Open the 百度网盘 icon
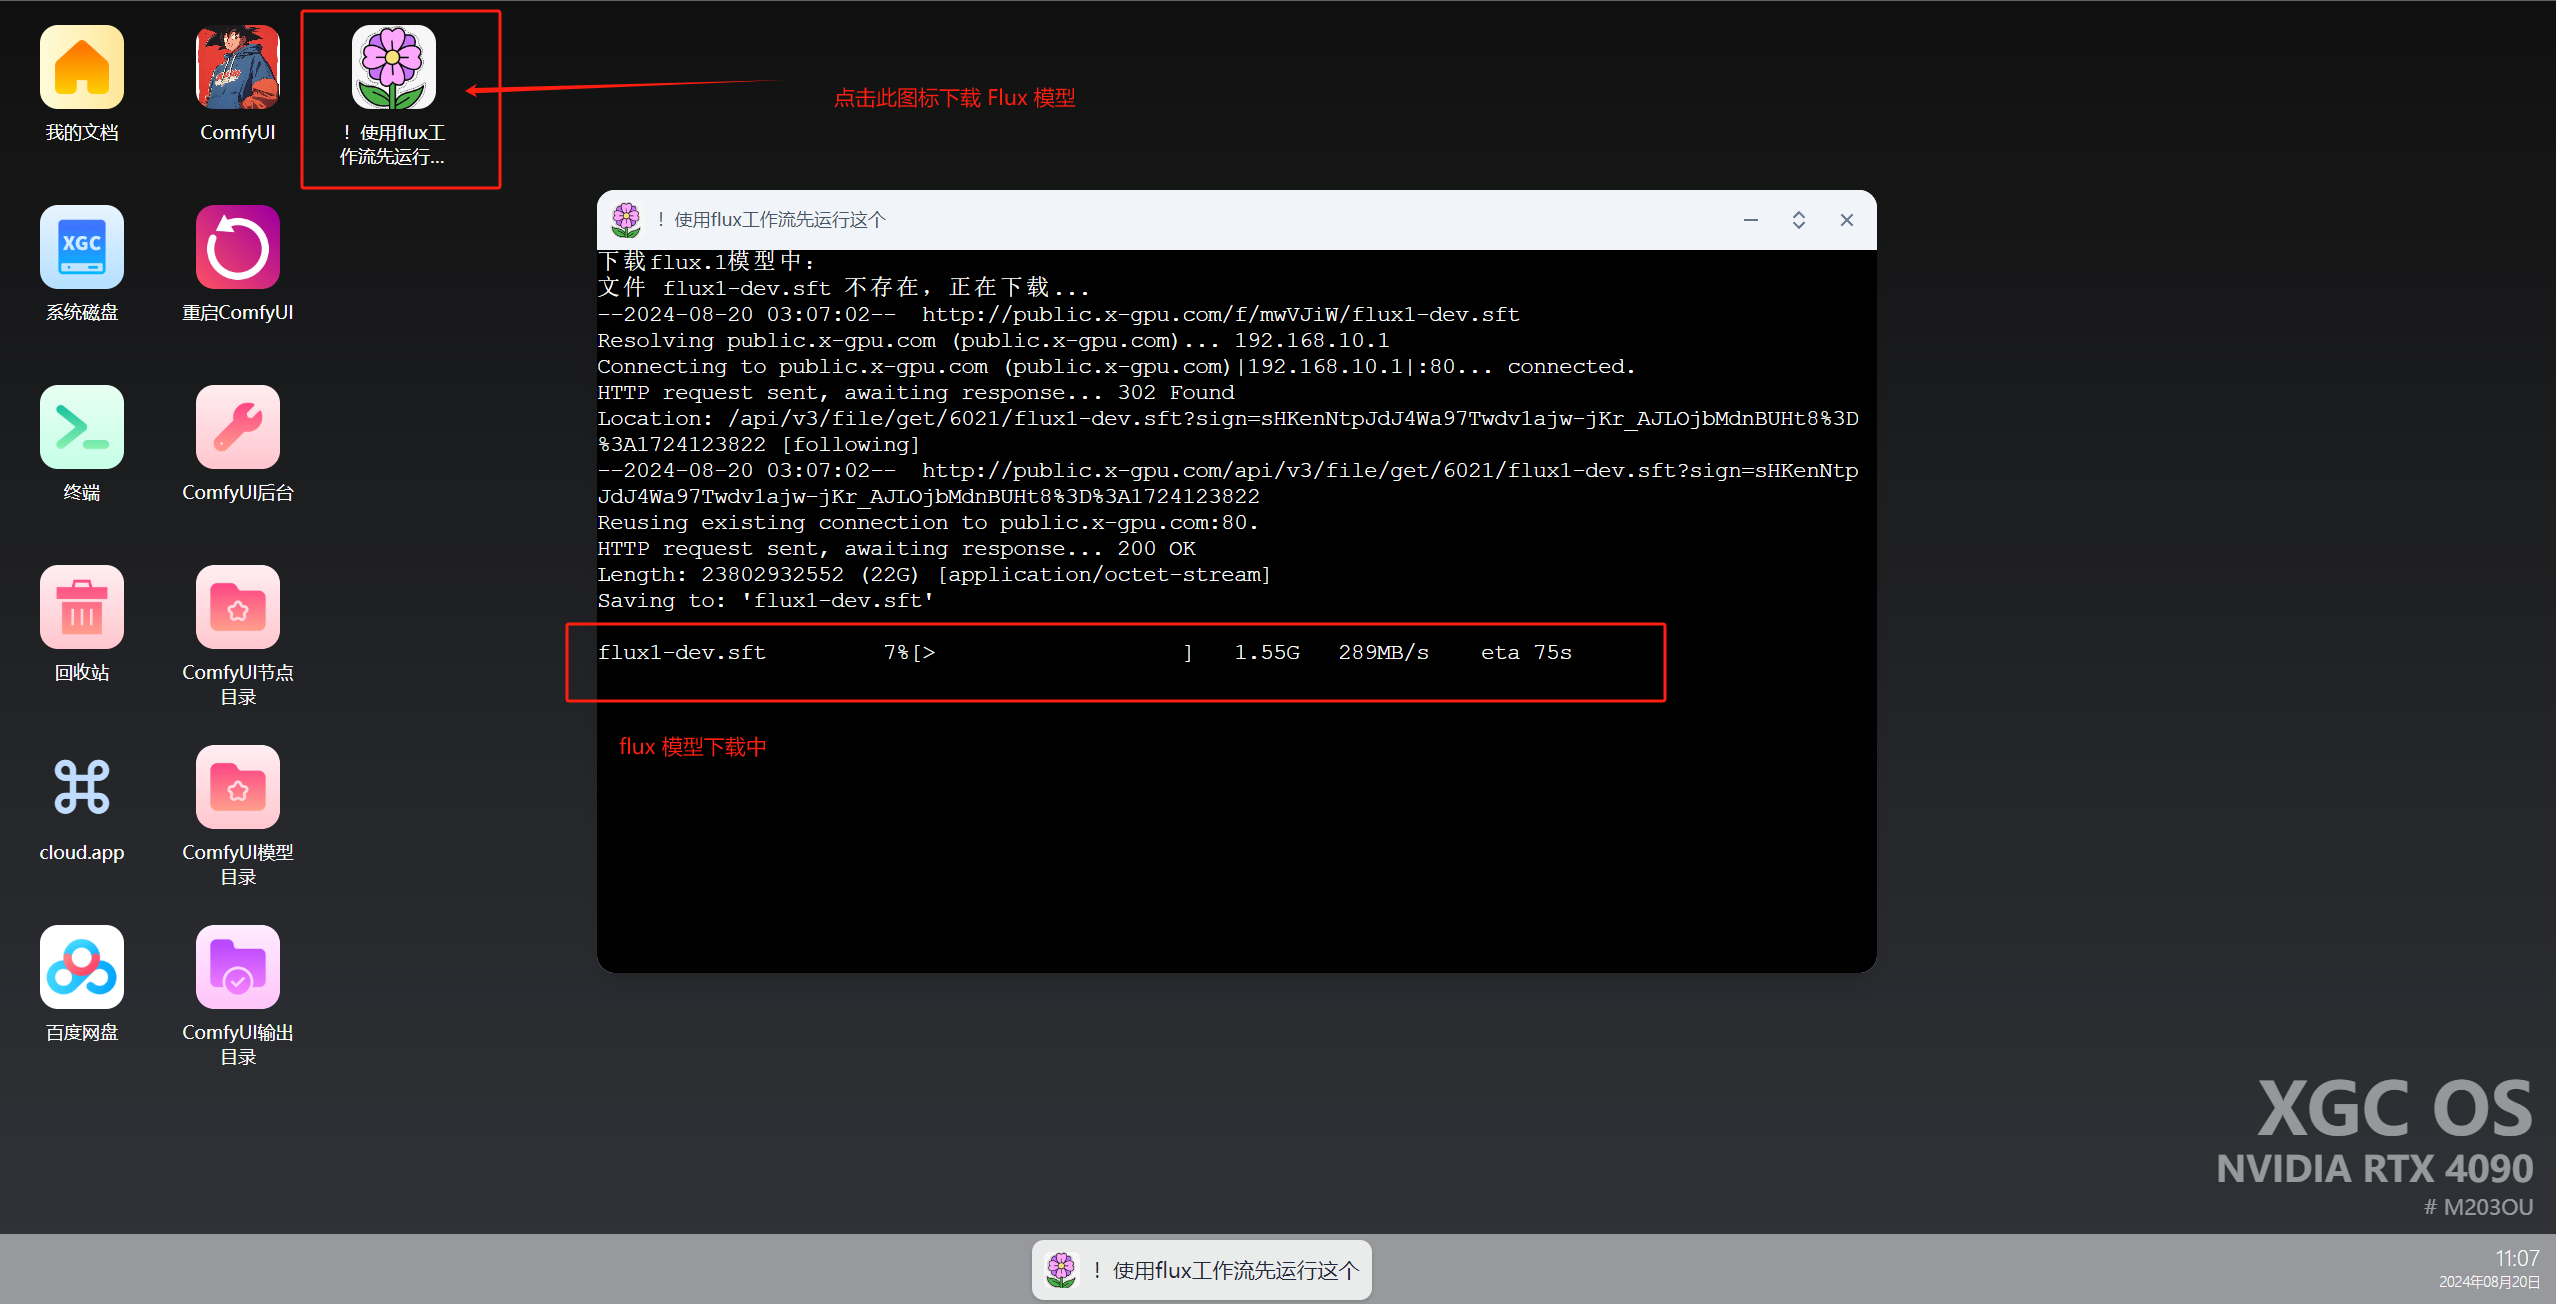 point(82,967)
